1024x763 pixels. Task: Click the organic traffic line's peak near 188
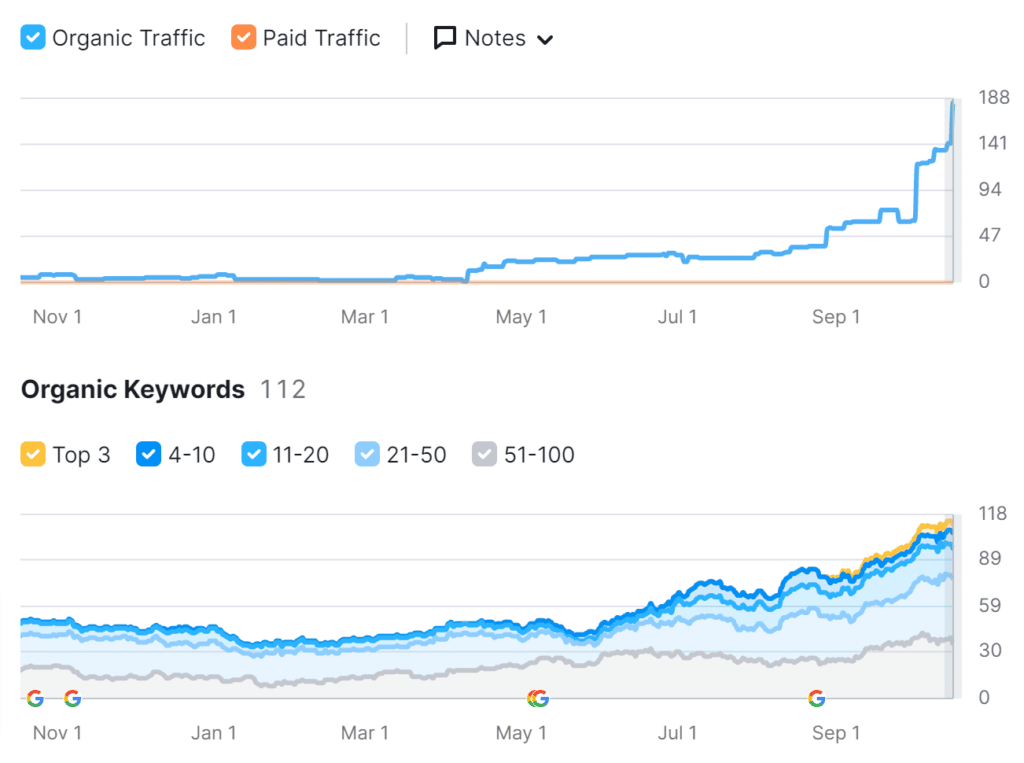952,104
